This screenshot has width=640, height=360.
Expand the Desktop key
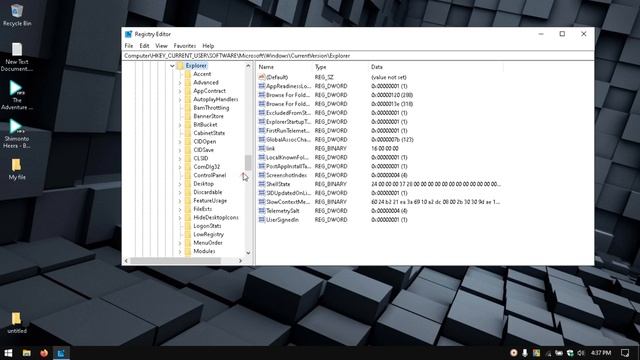pyautogui.click(x=180, y=184)
